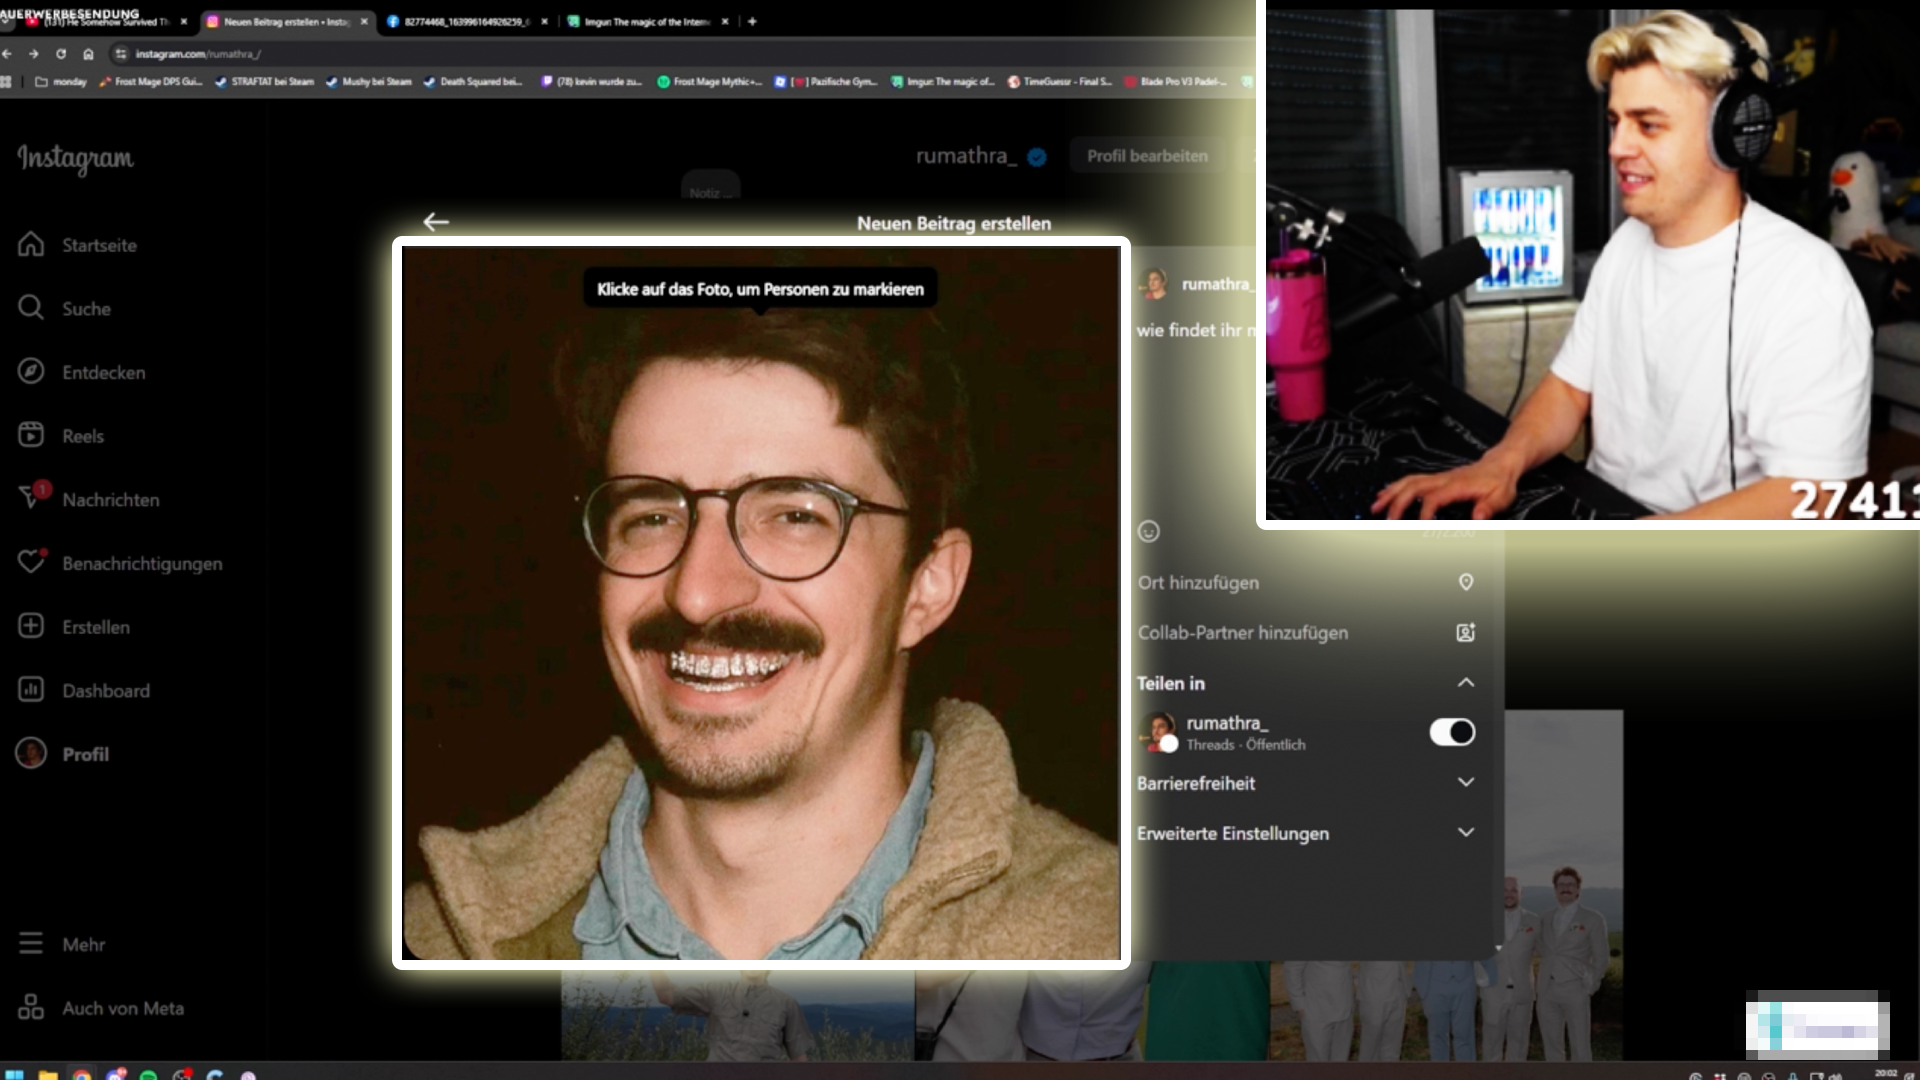Screen dimensions: 1920x1080
Task: Click the Ort hinzufügen field
Action: pos(1306,582)
